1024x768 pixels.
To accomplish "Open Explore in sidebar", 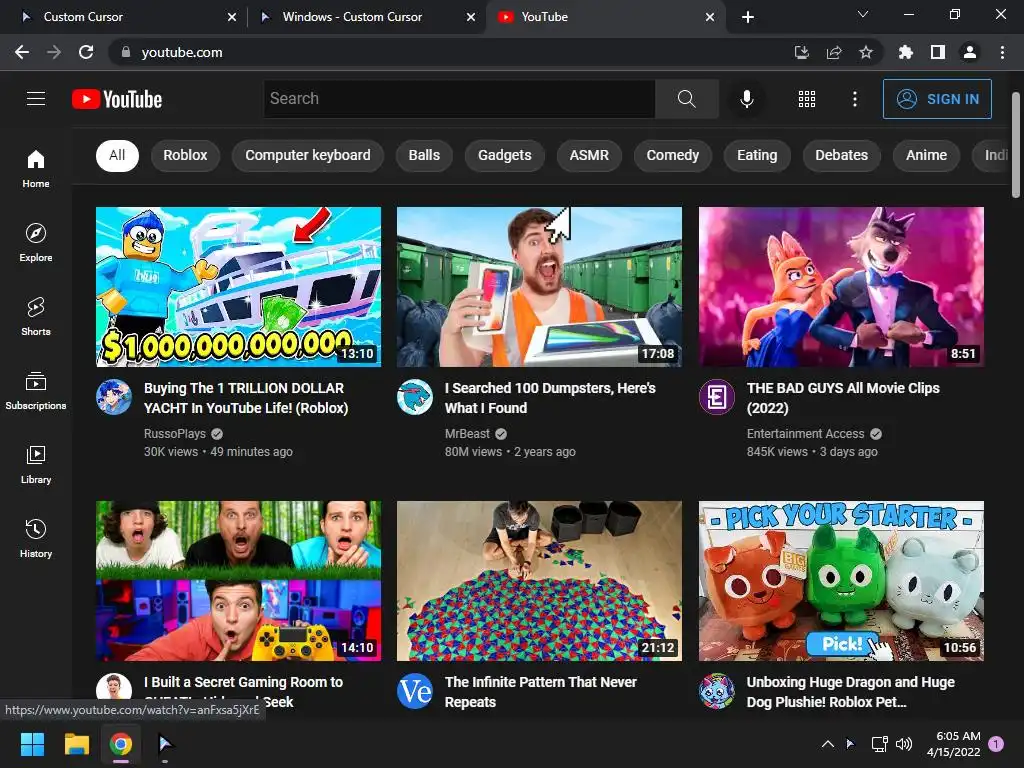I will [36, 243].
